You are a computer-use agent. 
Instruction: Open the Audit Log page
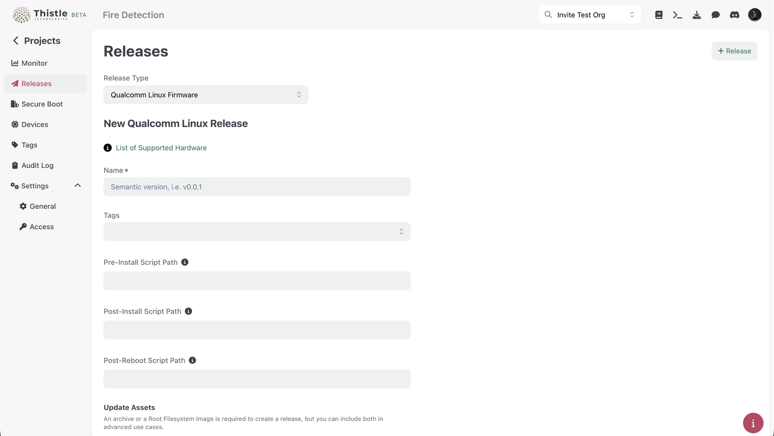click(37, 165)
